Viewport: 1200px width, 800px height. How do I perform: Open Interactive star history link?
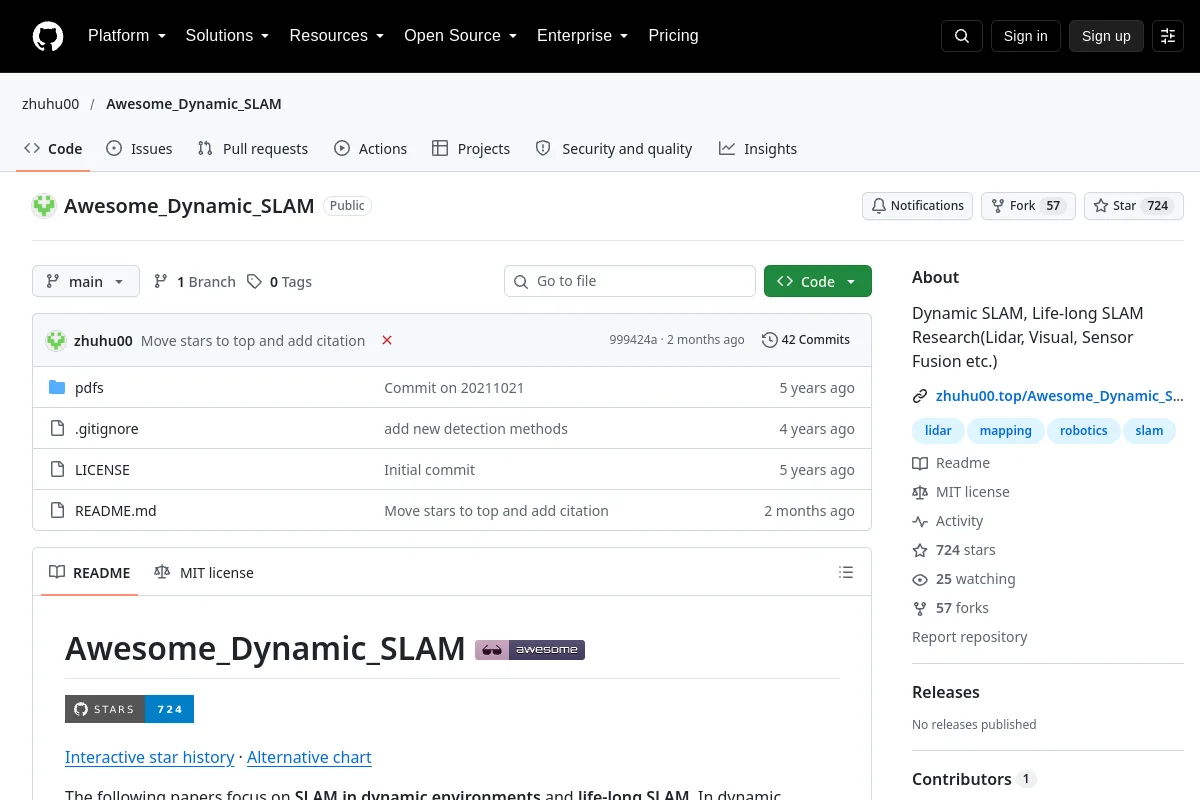pos(150,758)
